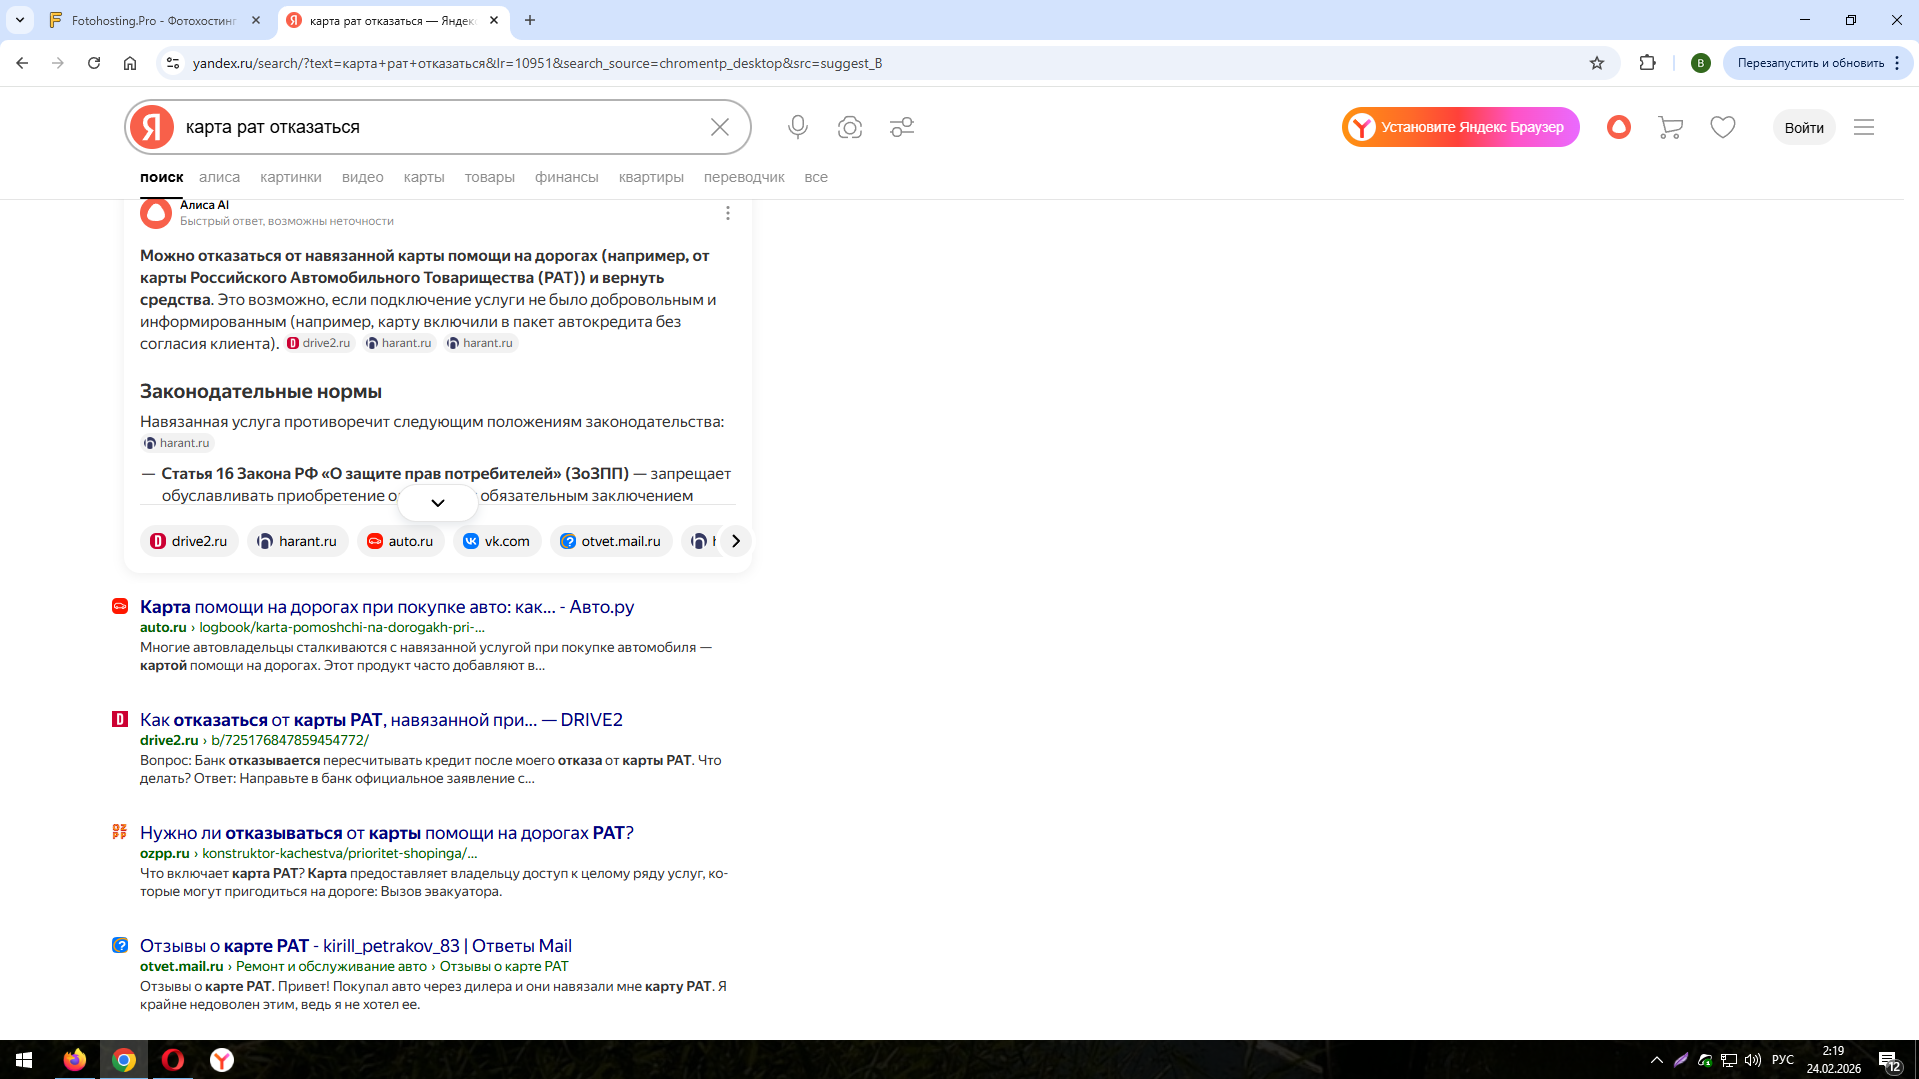Switch to Переводчик search tab
The image size is (1919, 1079).
point(744,177)
